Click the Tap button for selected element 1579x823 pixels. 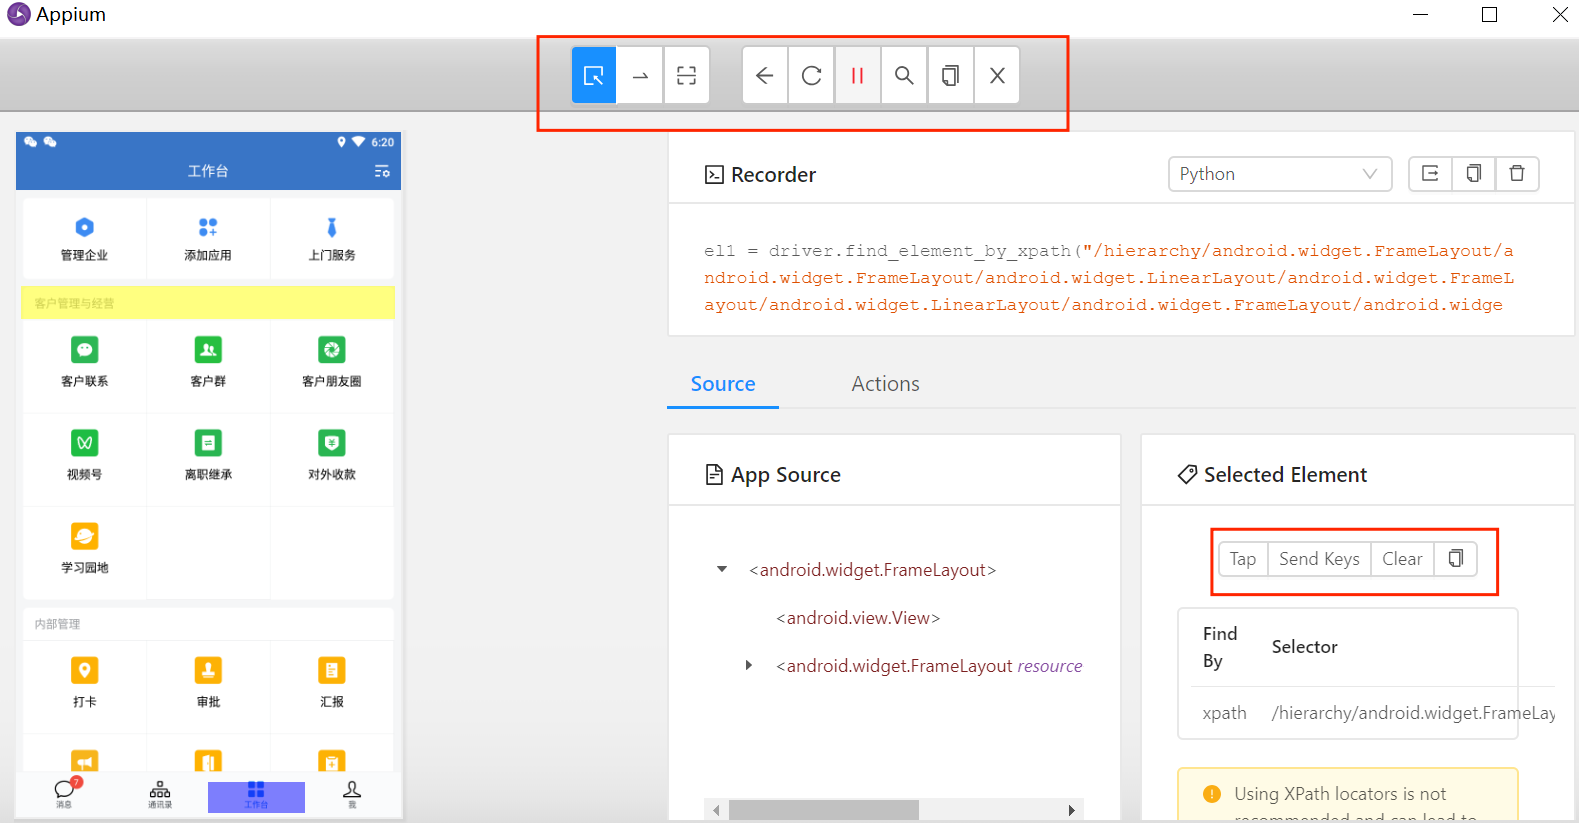(x=1243, y=559)
